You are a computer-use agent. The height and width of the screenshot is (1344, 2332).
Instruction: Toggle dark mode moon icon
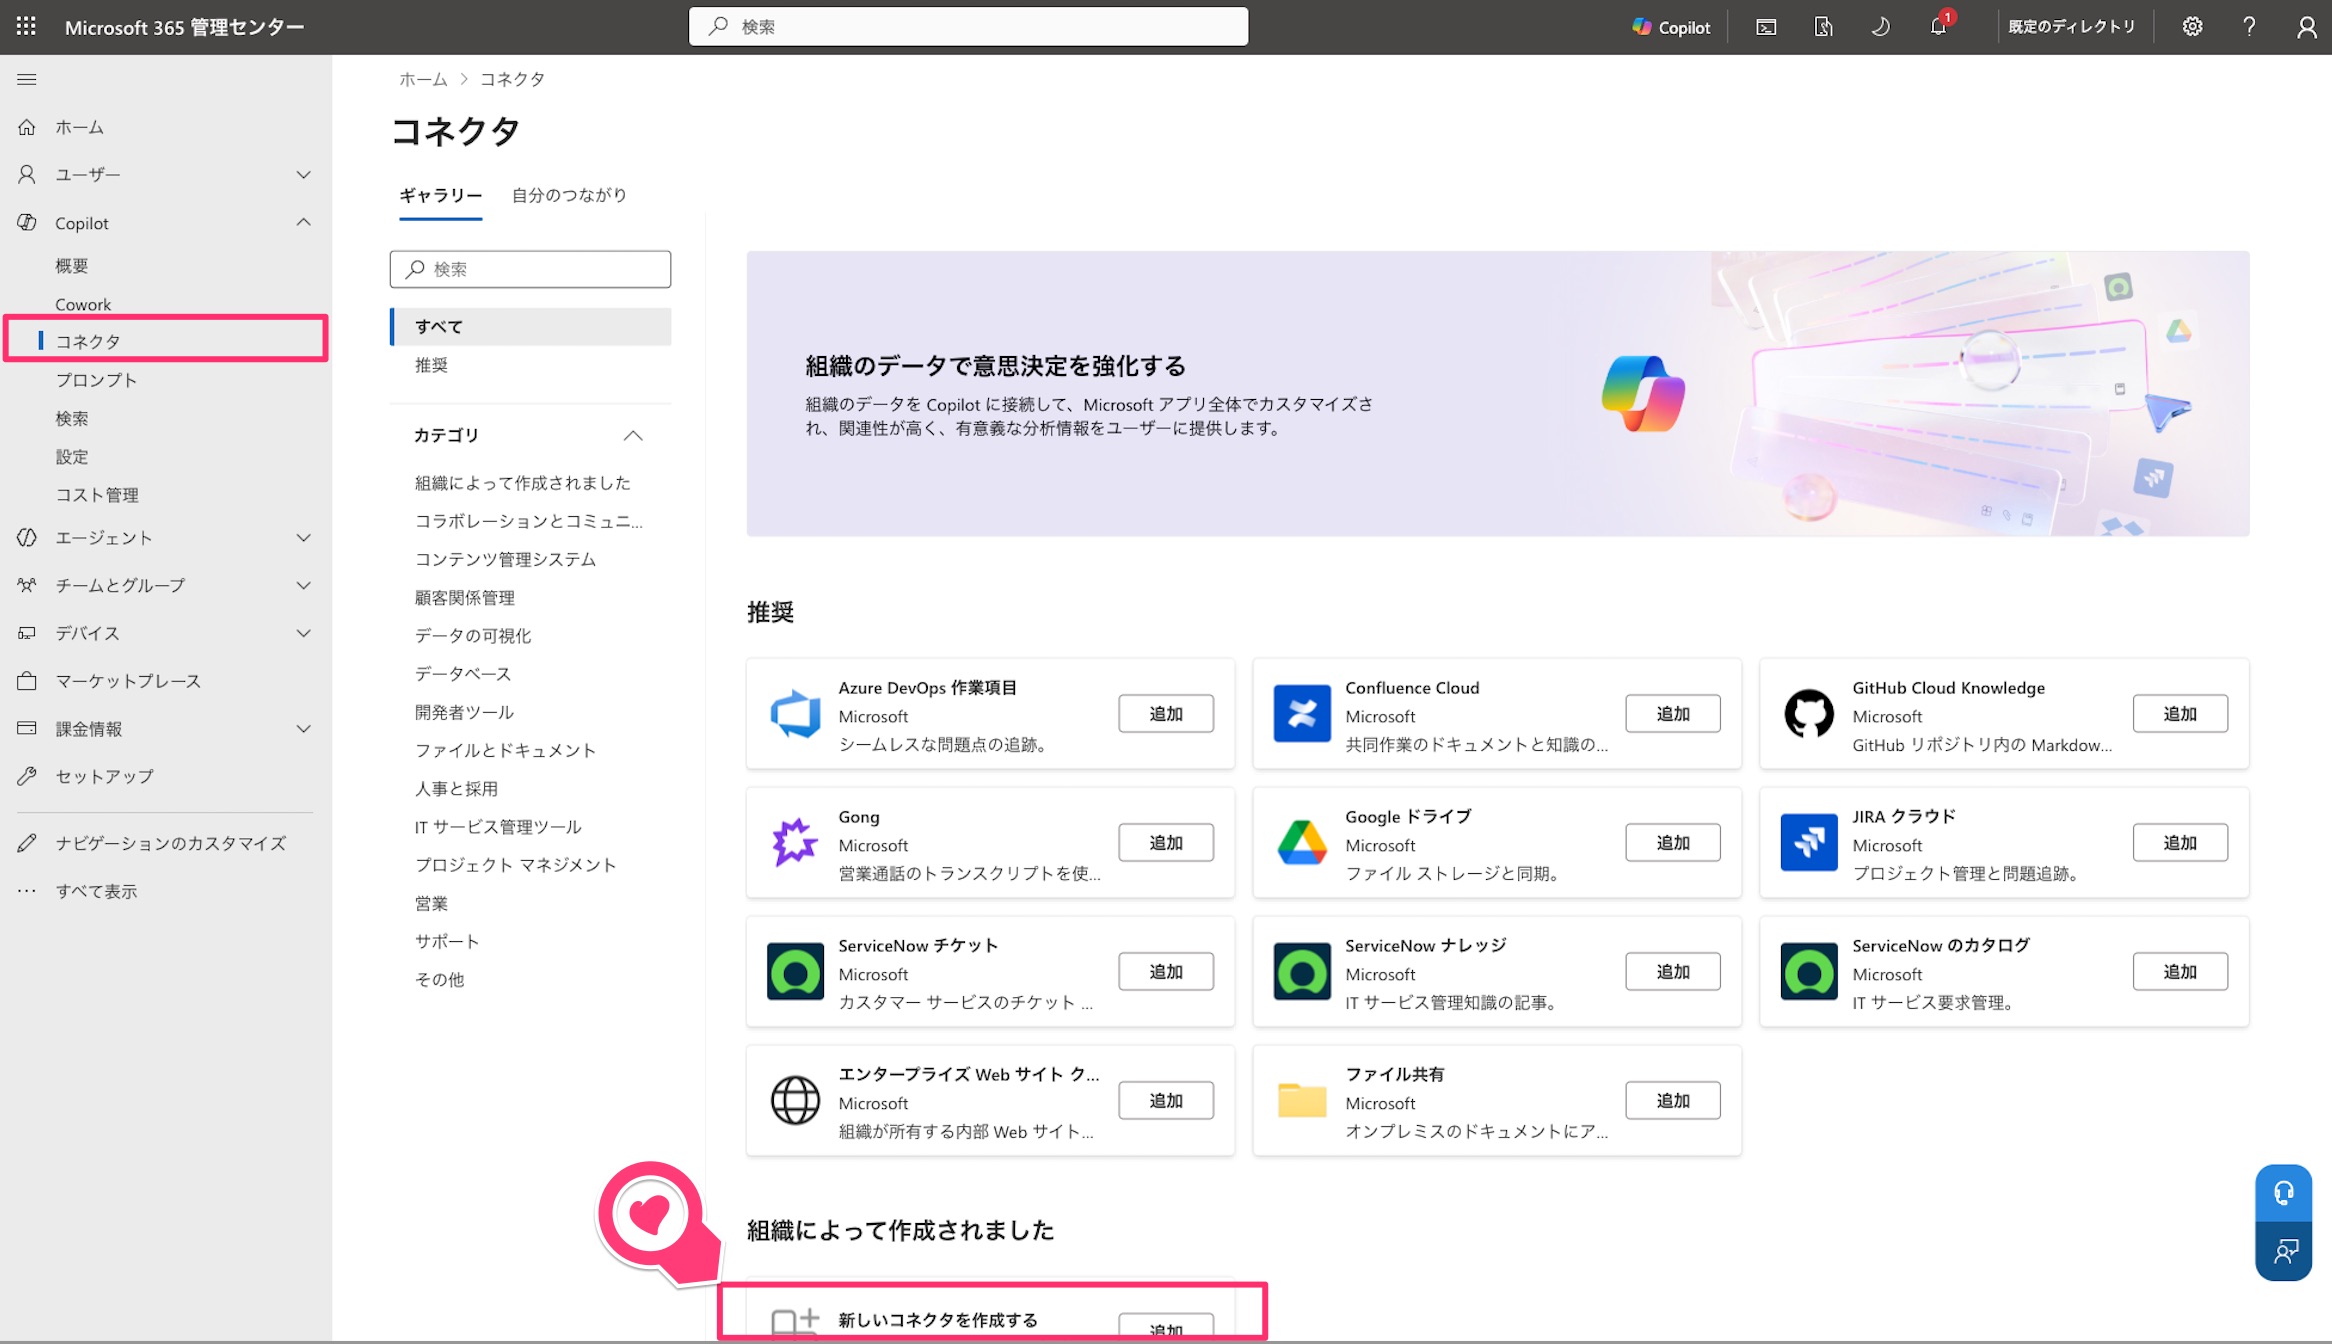(x=1880, y=27)
